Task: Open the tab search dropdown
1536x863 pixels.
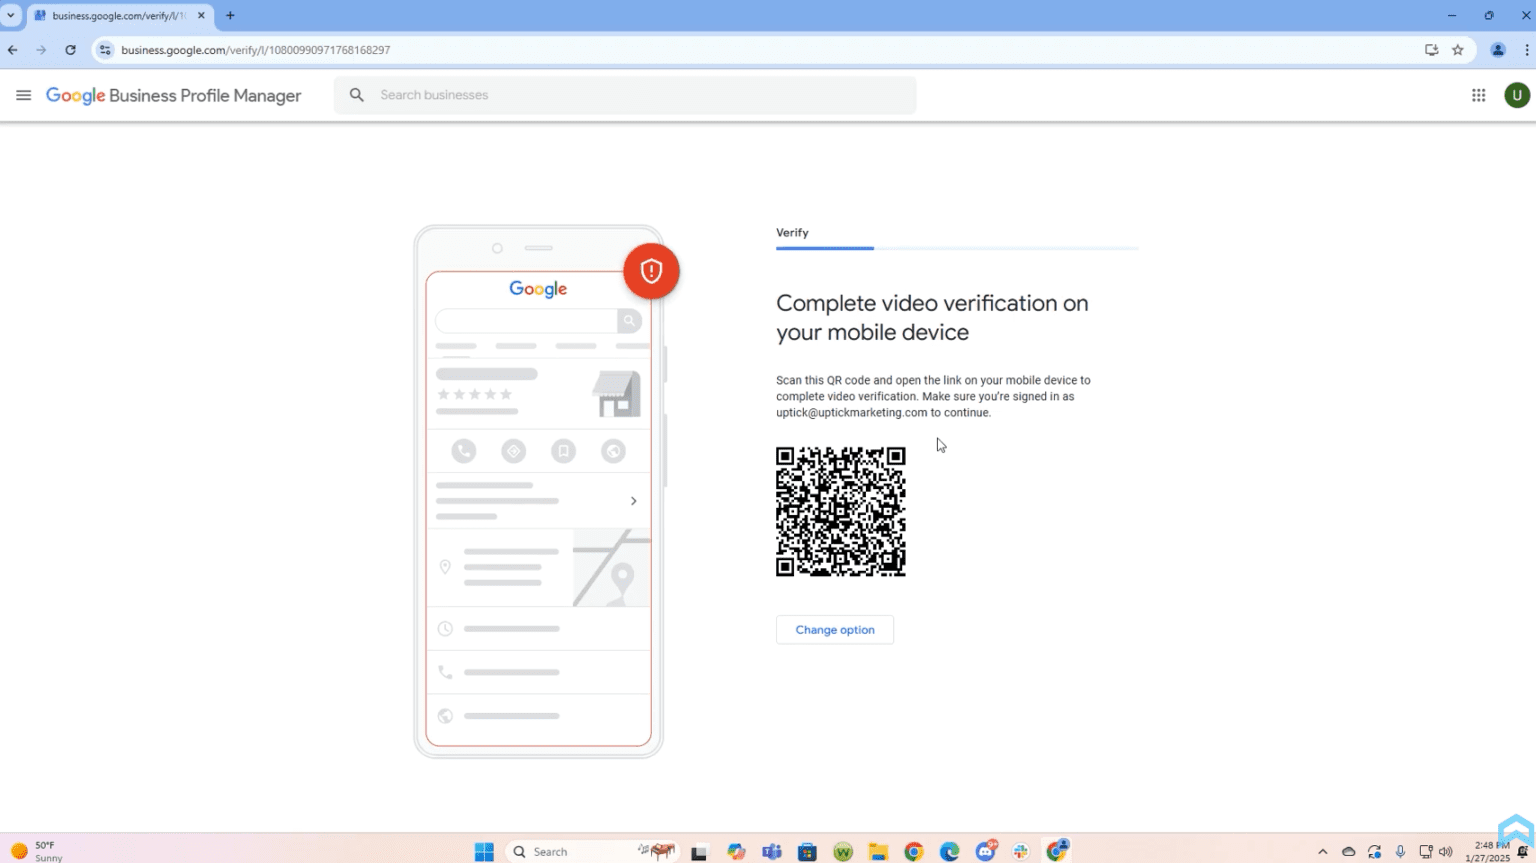Action: pos(11,16)
